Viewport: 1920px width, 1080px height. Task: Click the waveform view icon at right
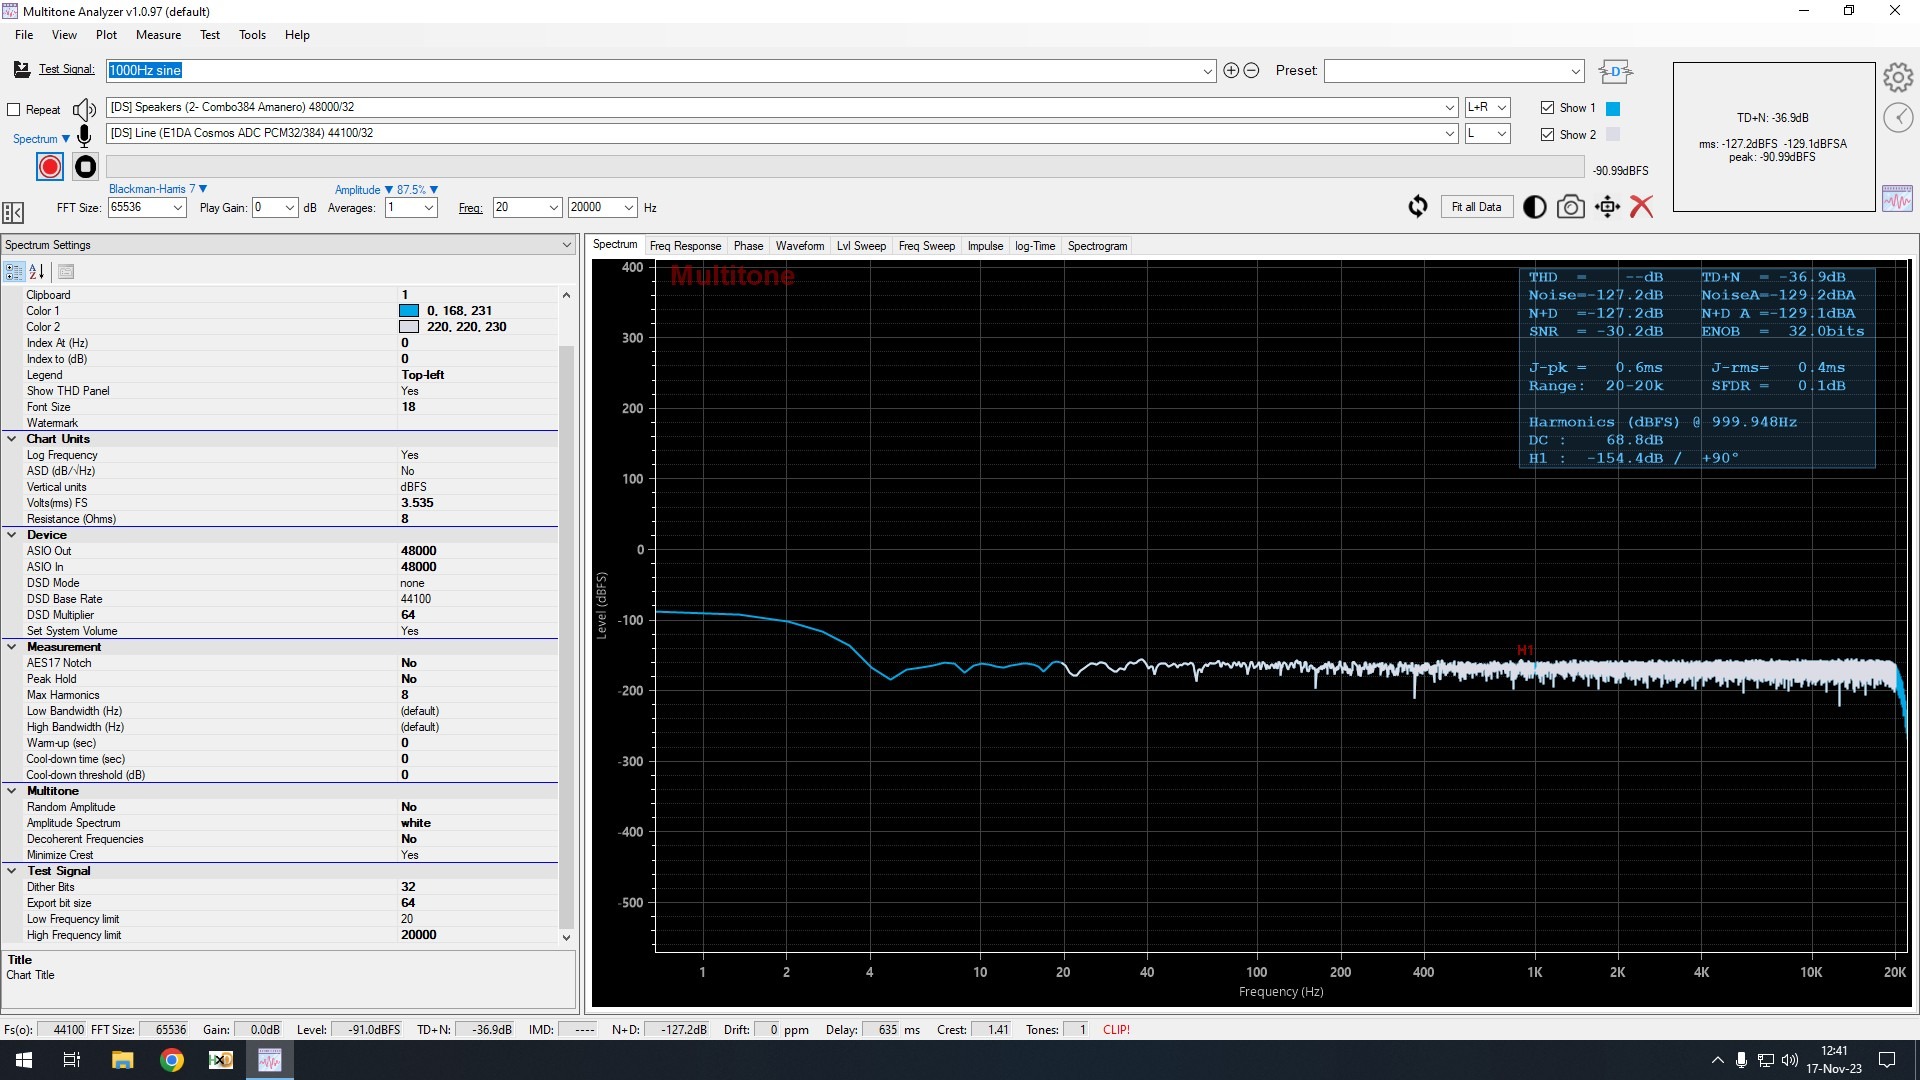(x=1897, y=198)
